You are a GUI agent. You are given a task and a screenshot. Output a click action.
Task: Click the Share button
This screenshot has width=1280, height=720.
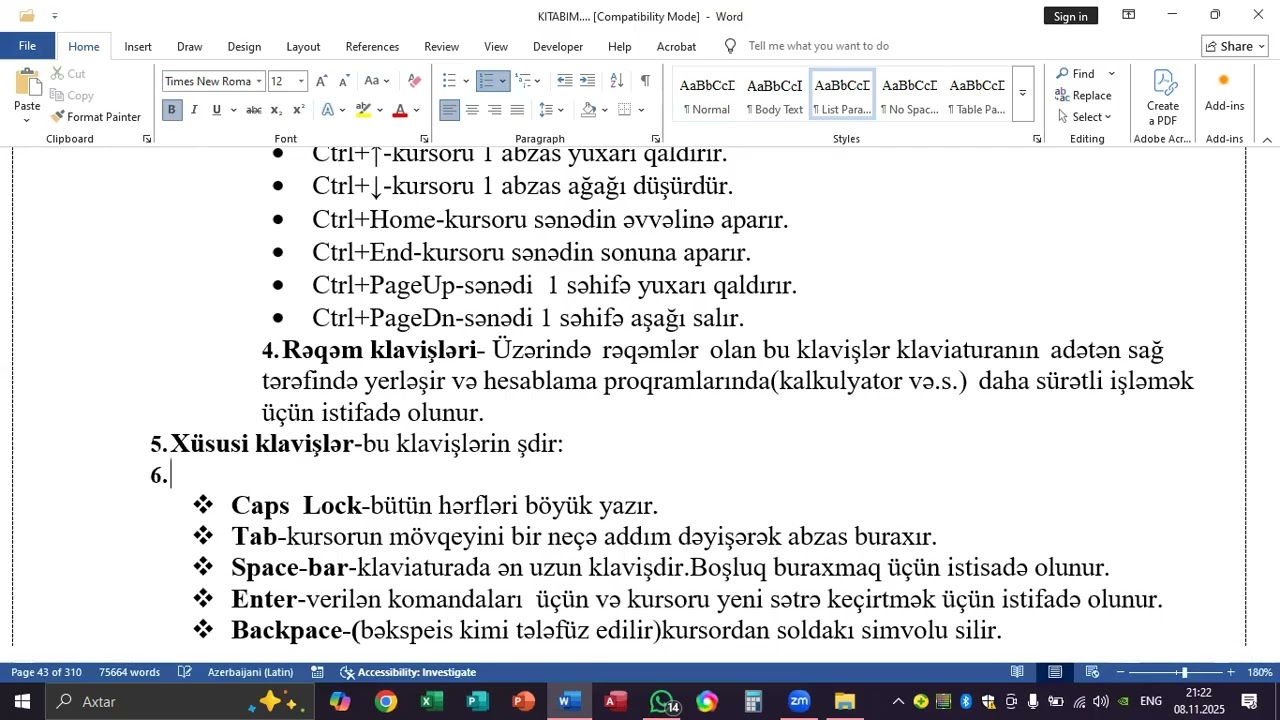tap(1235, 46)
